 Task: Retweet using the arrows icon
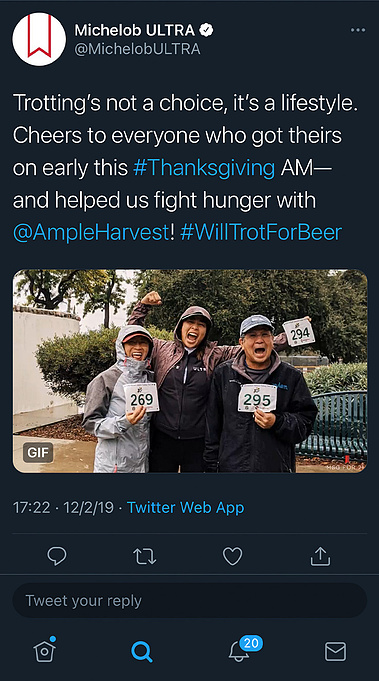pos(145,556)
